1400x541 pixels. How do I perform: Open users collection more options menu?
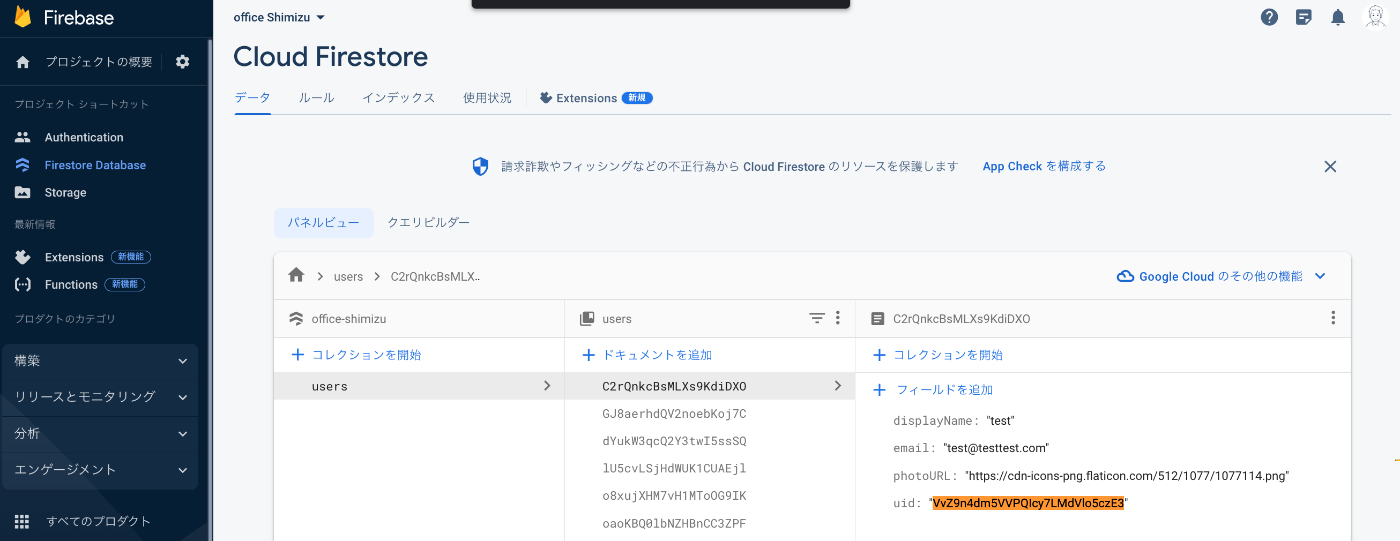pos(838,318)
